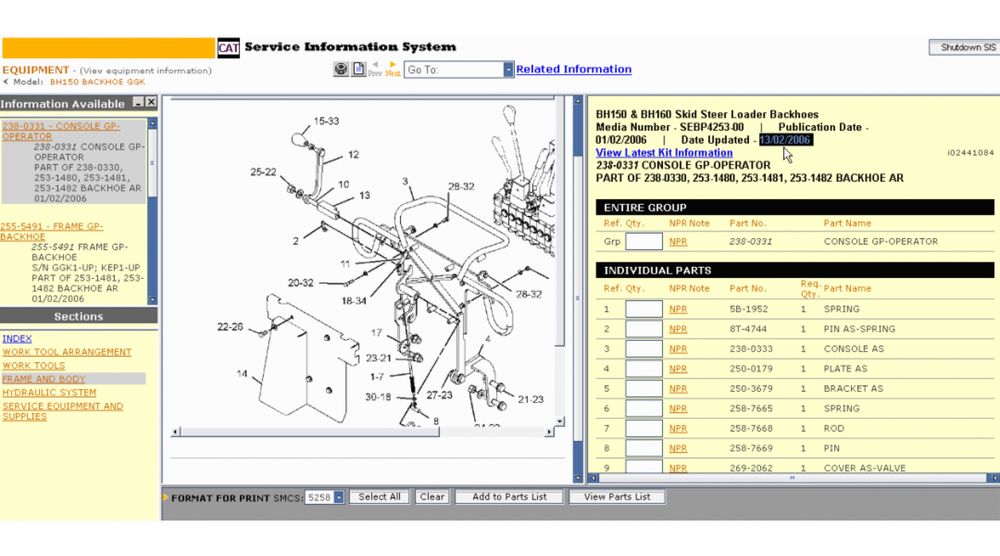Open the SMCS 5258 dropdown

pos(339,497)
